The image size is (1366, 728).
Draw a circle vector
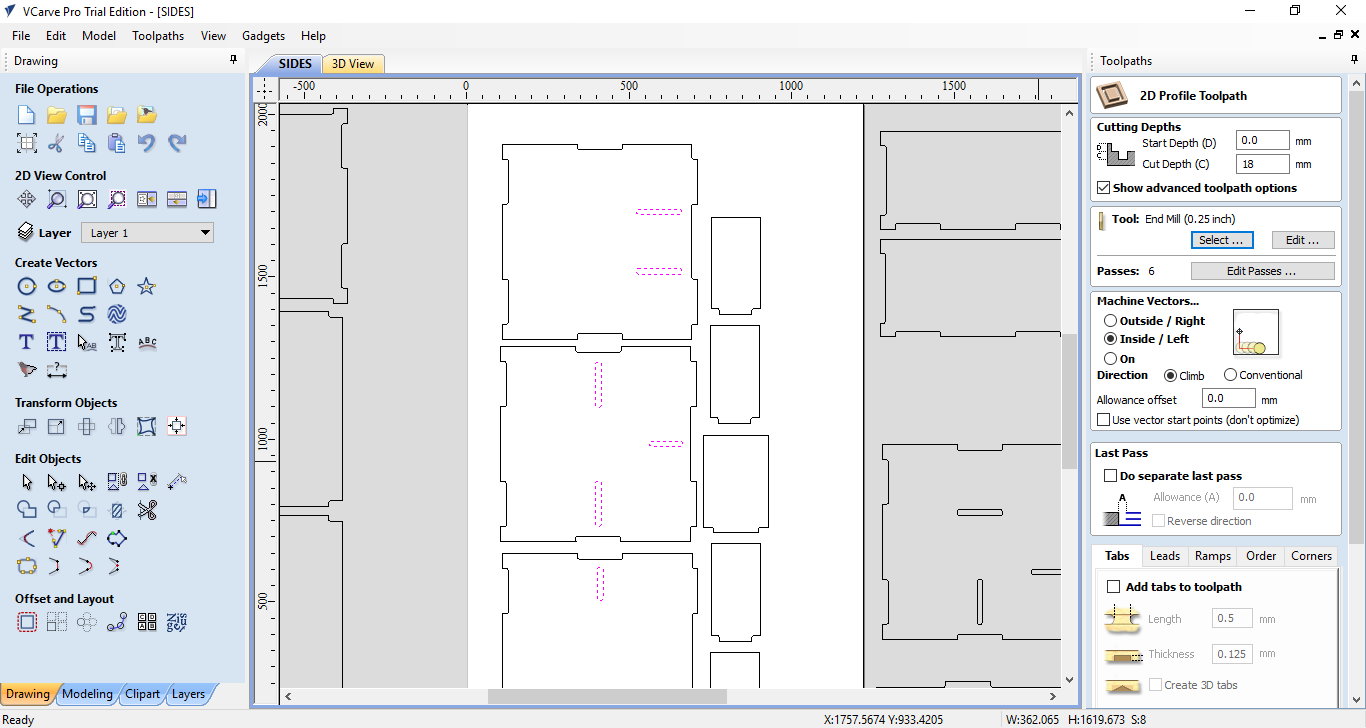pyautogui.click(x=27, y=287)
